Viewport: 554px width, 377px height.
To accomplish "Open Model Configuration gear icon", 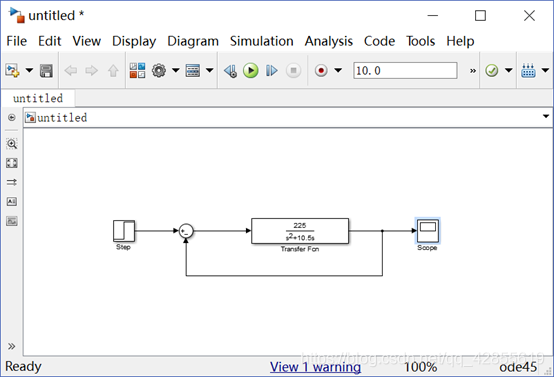I will pyautogui.click(x=159, y=70).
